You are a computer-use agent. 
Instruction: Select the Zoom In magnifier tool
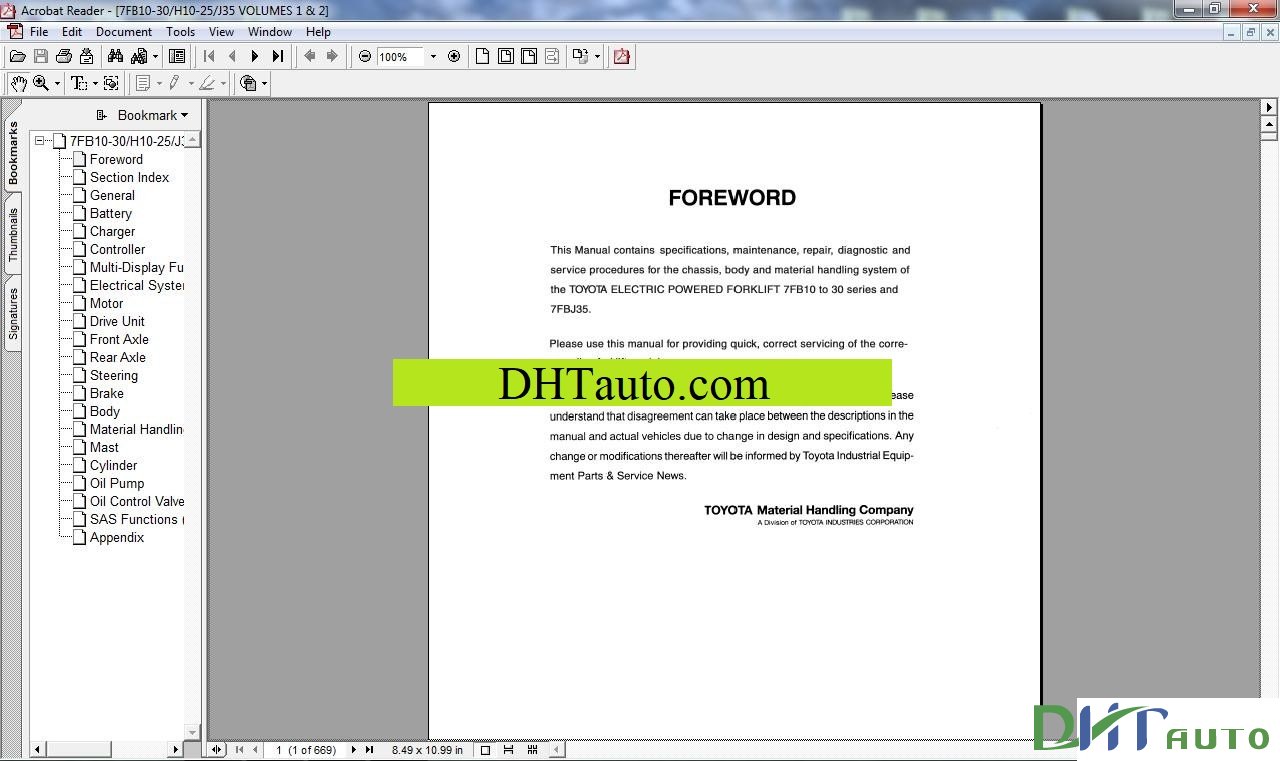click(41, 83)
